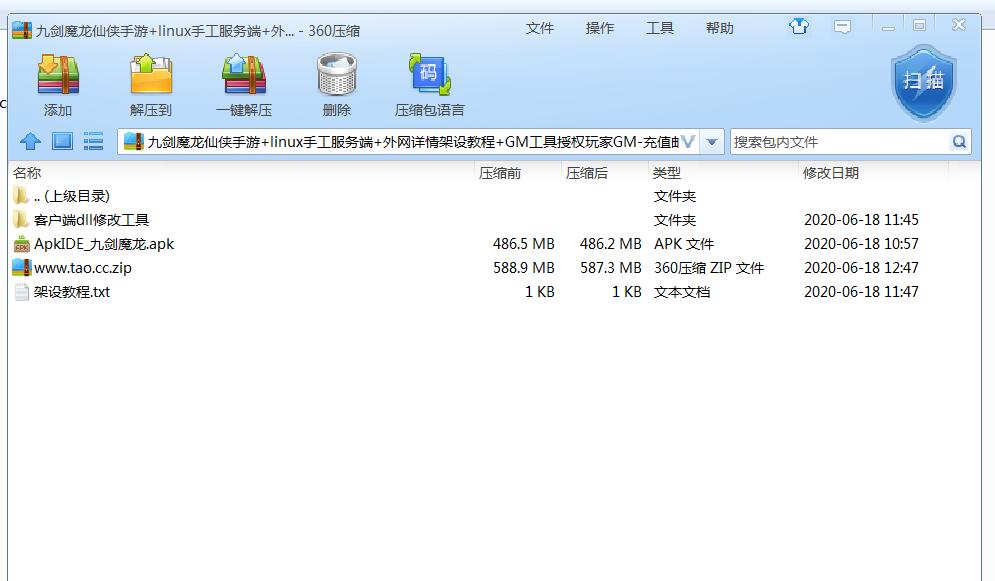Screen dimensions: 995x581
Task: Click the feedback message icon in title bar
Action: [x=843, y=27]
